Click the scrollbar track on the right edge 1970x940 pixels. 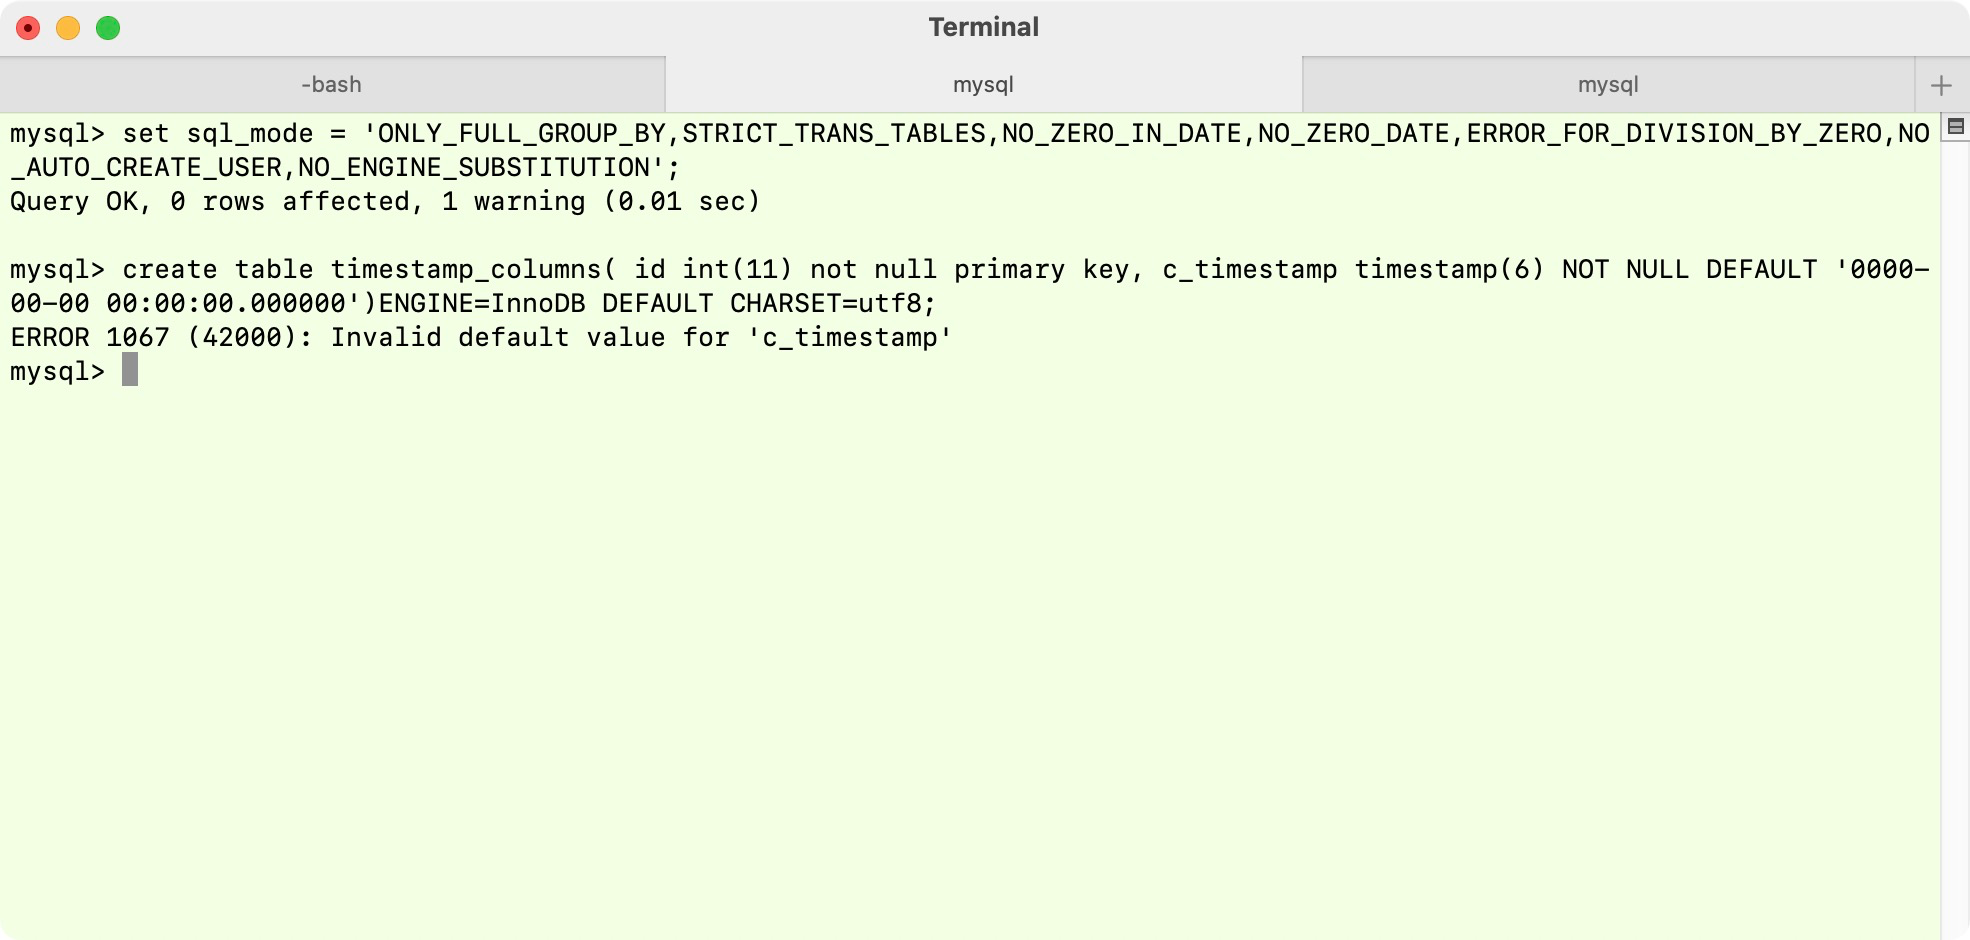[x=1955, y=500]
